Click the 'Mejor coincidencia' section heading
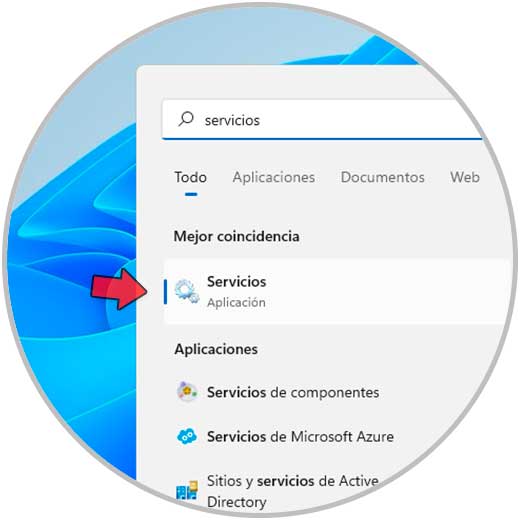 click(237, 237)
